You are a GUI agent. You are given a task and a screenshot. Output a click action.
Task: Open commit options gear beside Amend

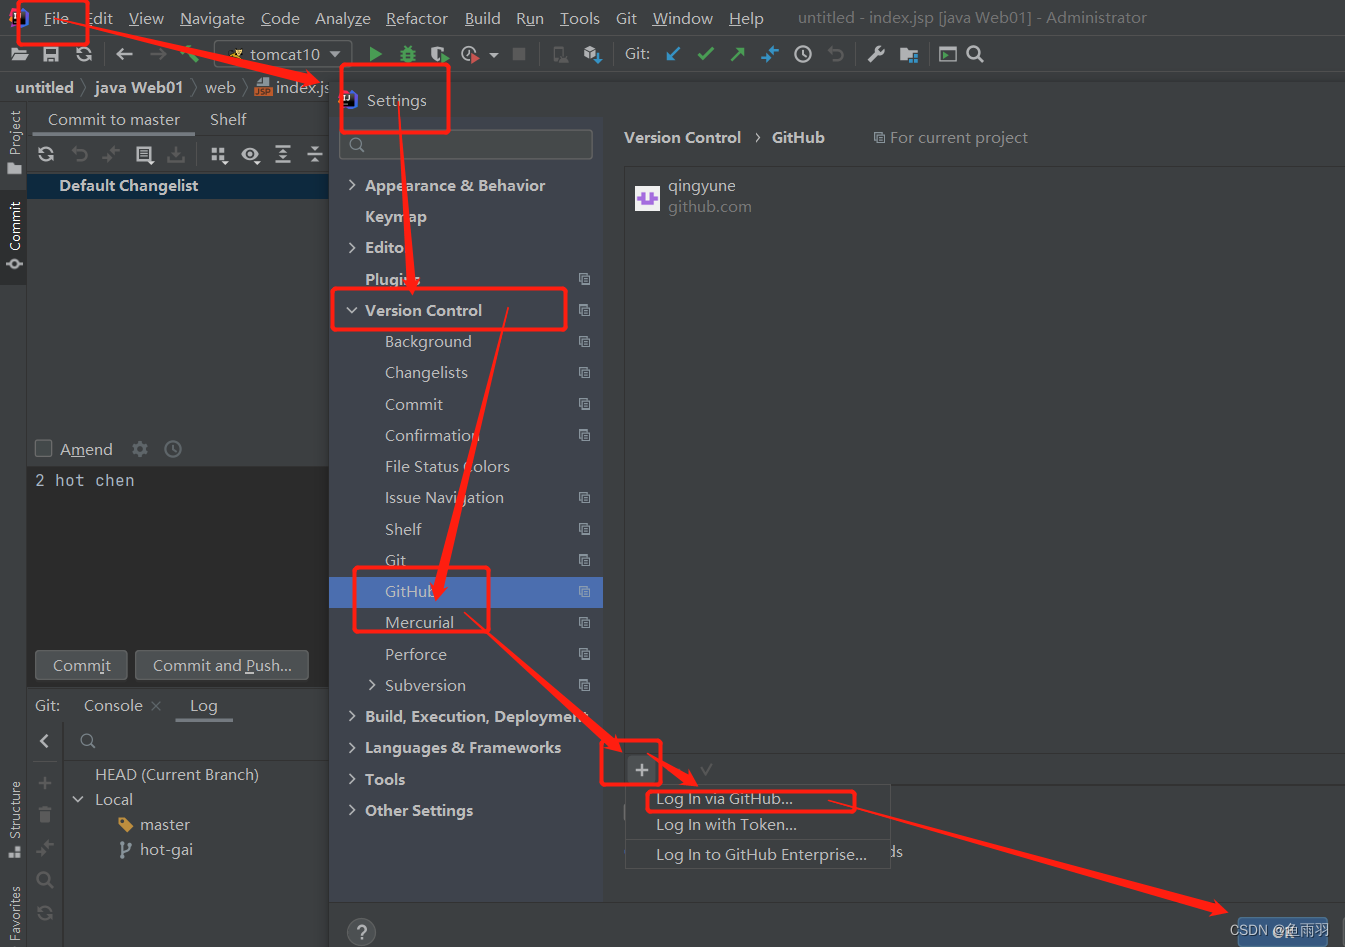point(140,449)
